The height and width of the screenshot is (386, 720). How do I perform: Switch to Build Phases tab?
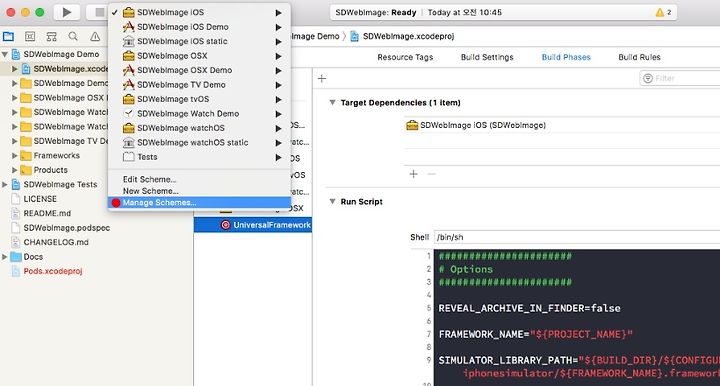(566, 57)
